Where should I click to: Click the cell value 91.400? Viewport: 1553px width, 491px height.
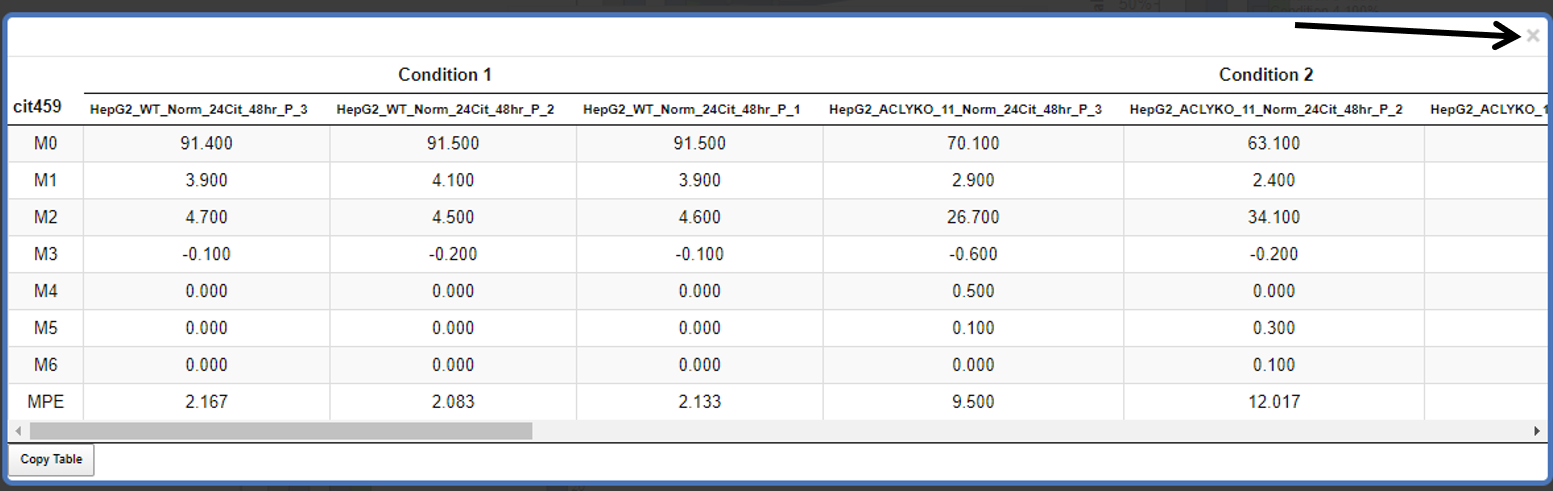(x=206, y=143)
